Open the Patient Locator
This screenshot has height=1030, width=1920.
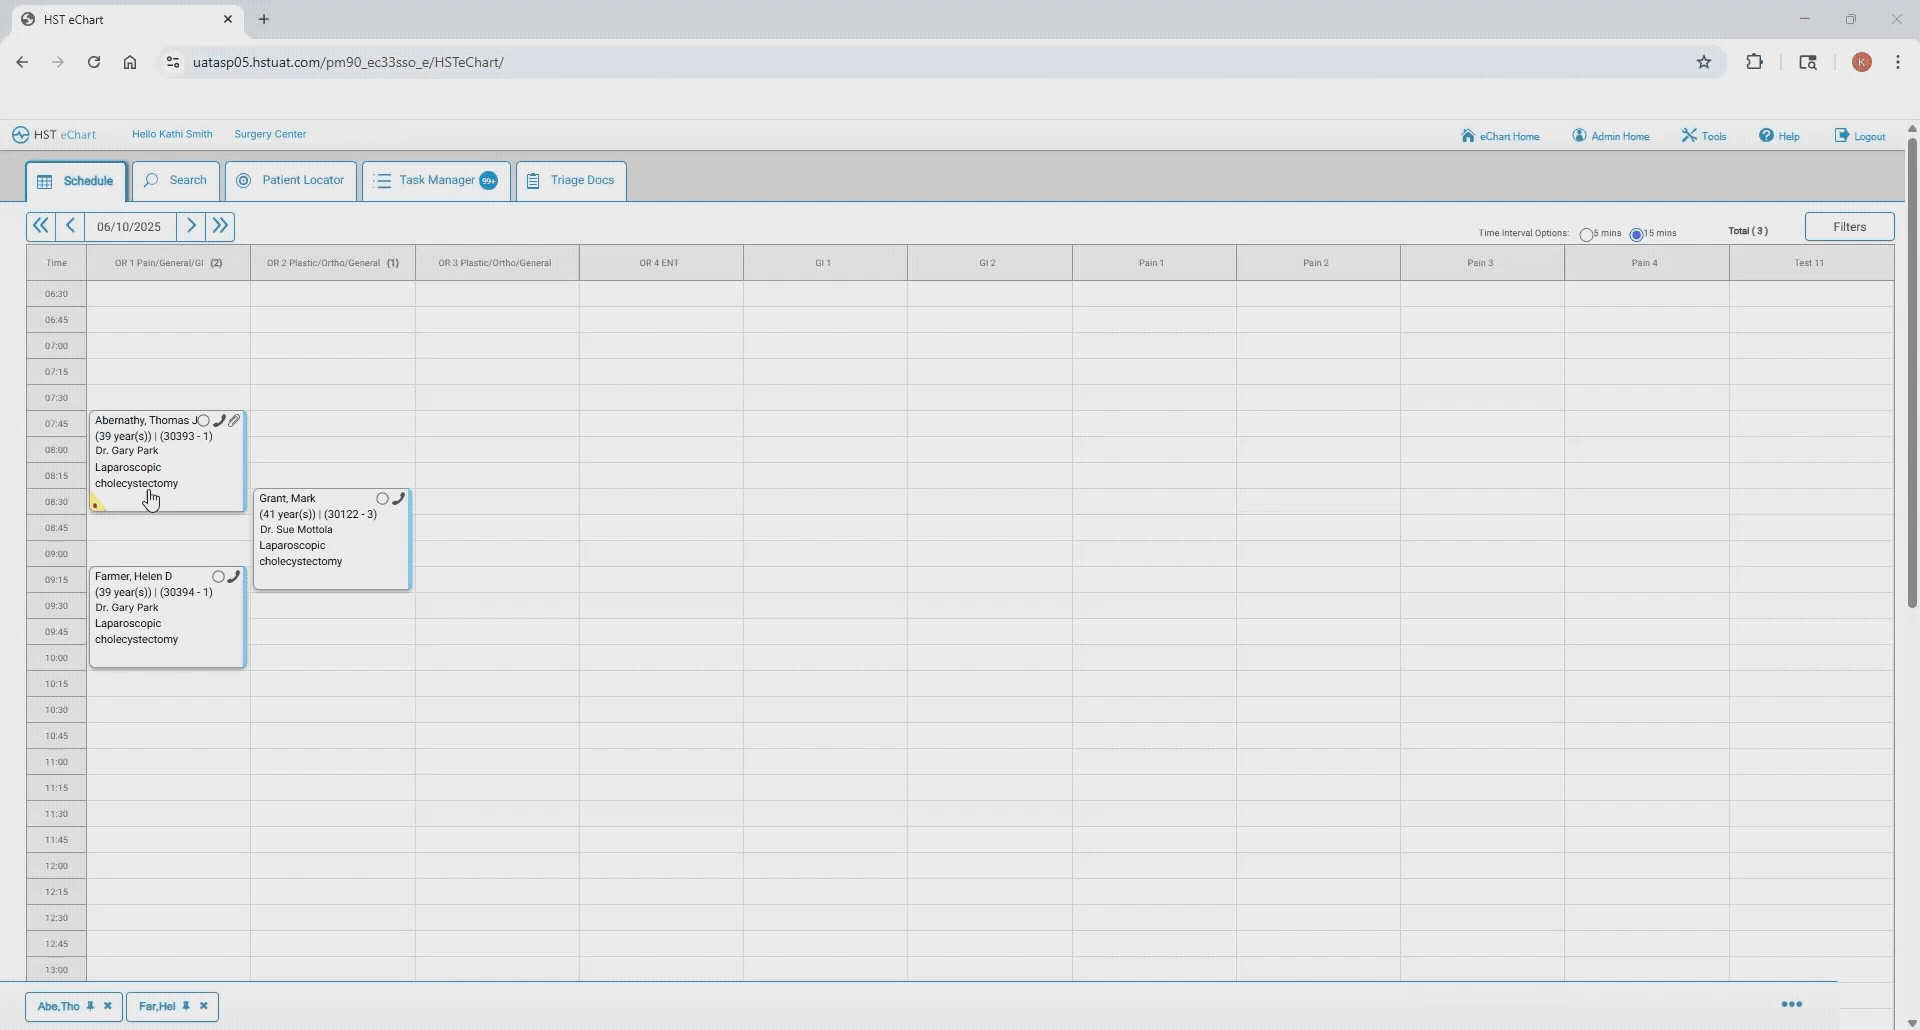coord(290,181)
